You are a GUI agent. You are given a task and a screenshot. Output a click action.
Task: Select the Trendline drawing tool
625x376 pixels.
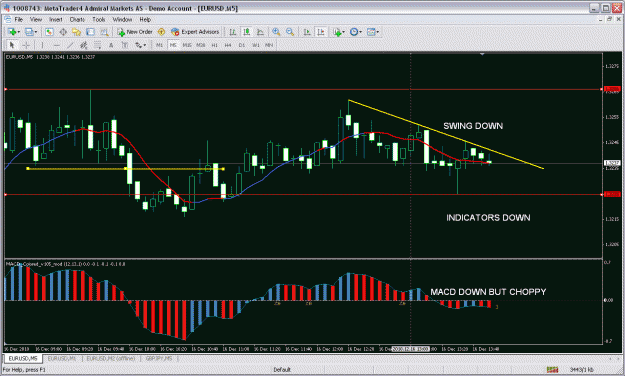click(x=70, y=45)
